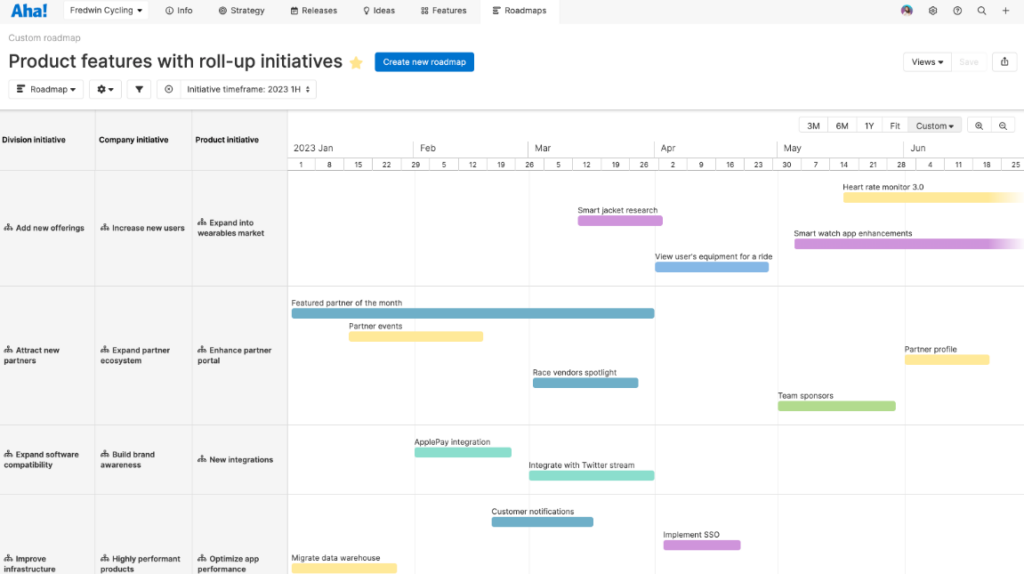Screen dimensions: 1024x574
Task: Zoom out on the timeline
Action: (1003, 126)
